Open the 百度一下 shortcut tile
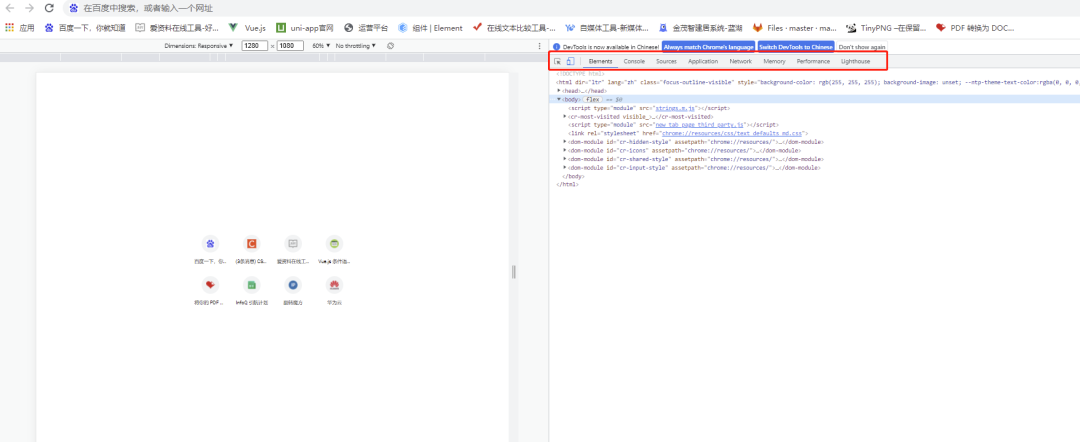 coord(210,249)
